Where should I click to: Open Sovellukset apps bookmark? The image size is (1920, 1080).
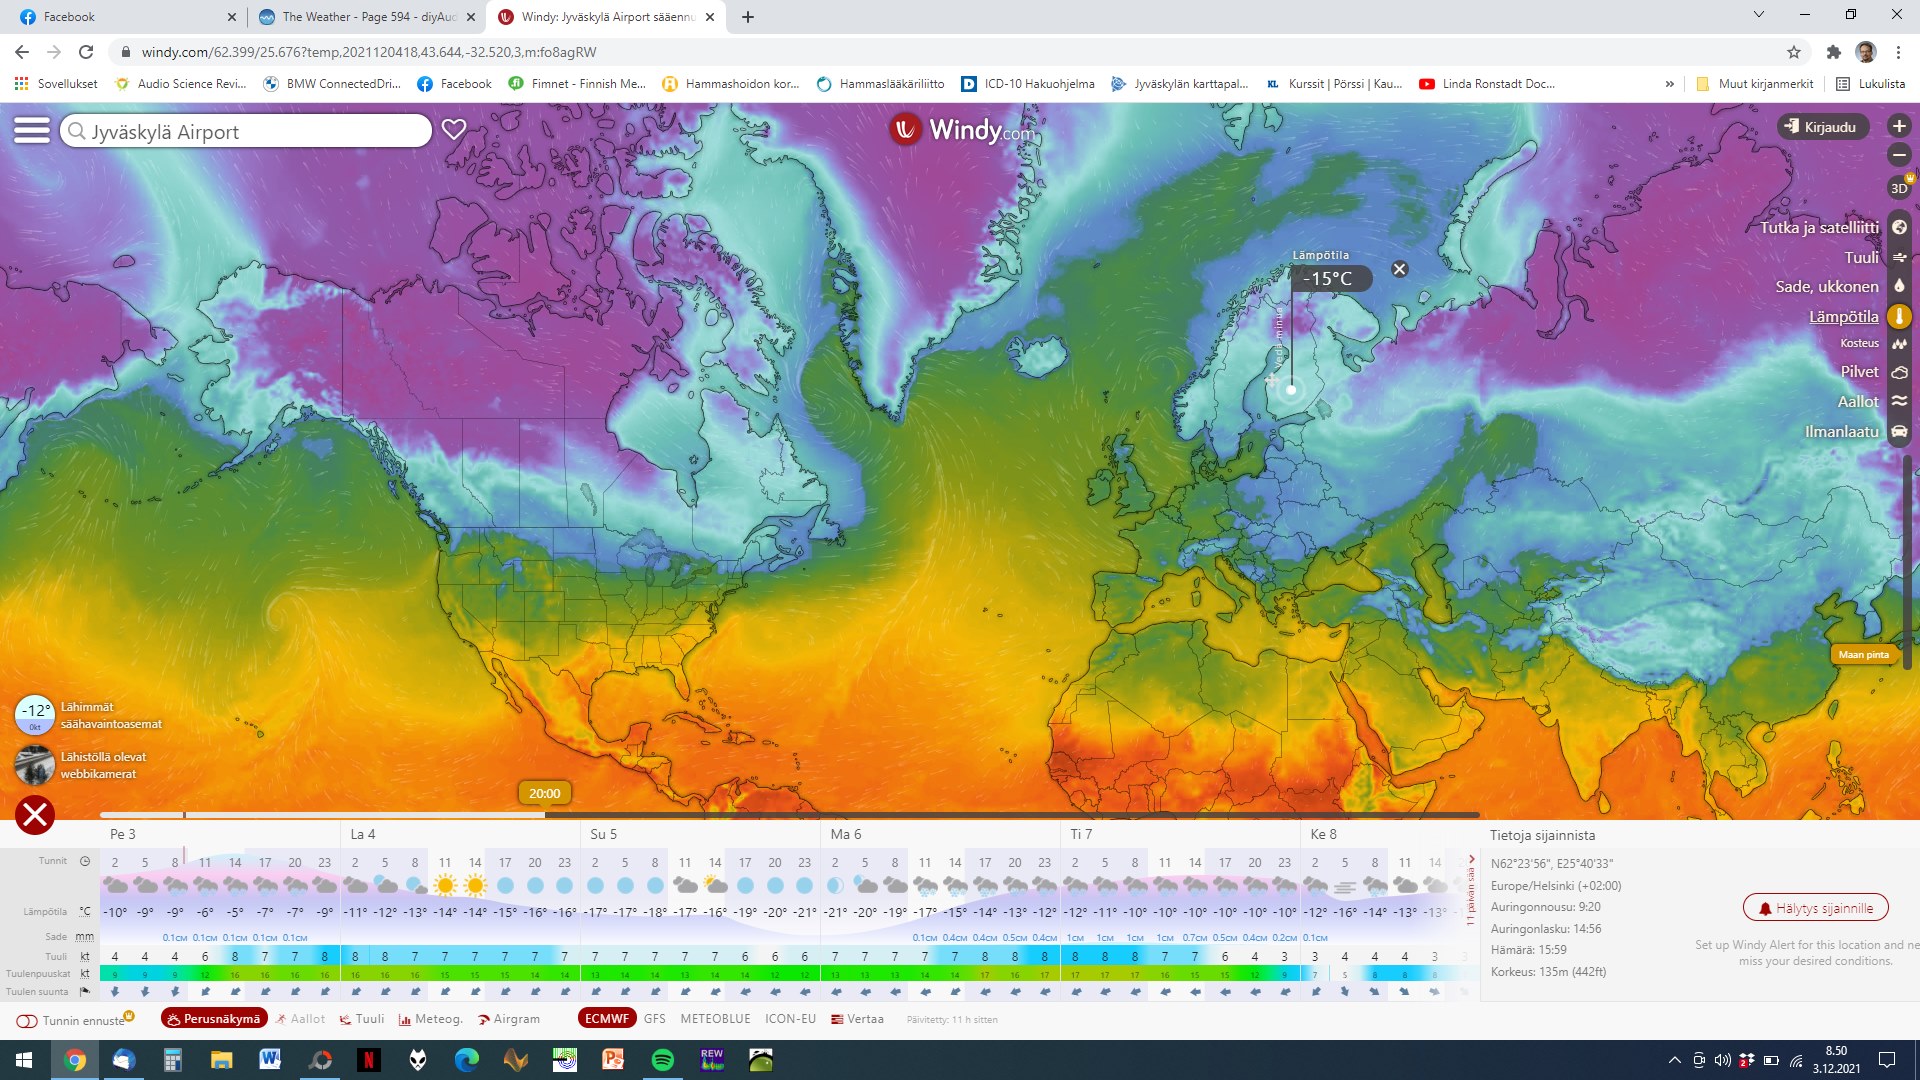(x=56, y=84)
